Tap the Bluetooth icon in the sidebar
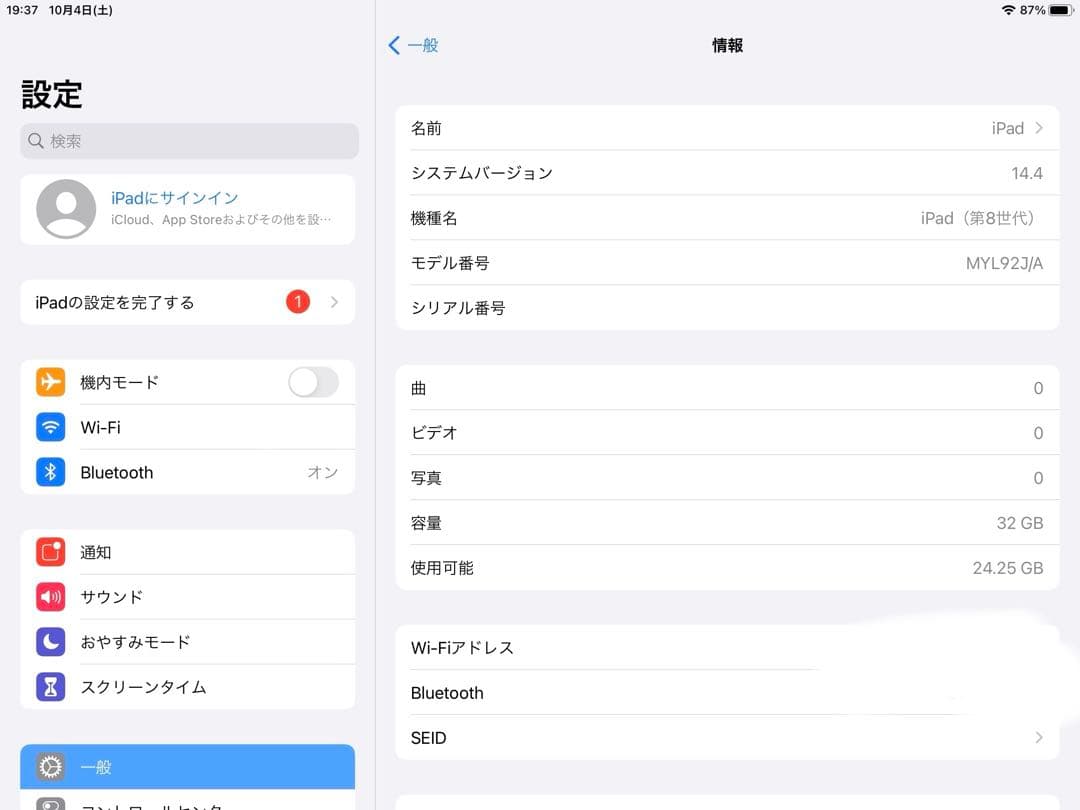The width and height of the screenshot is (1080, 810). click(51, 472)
